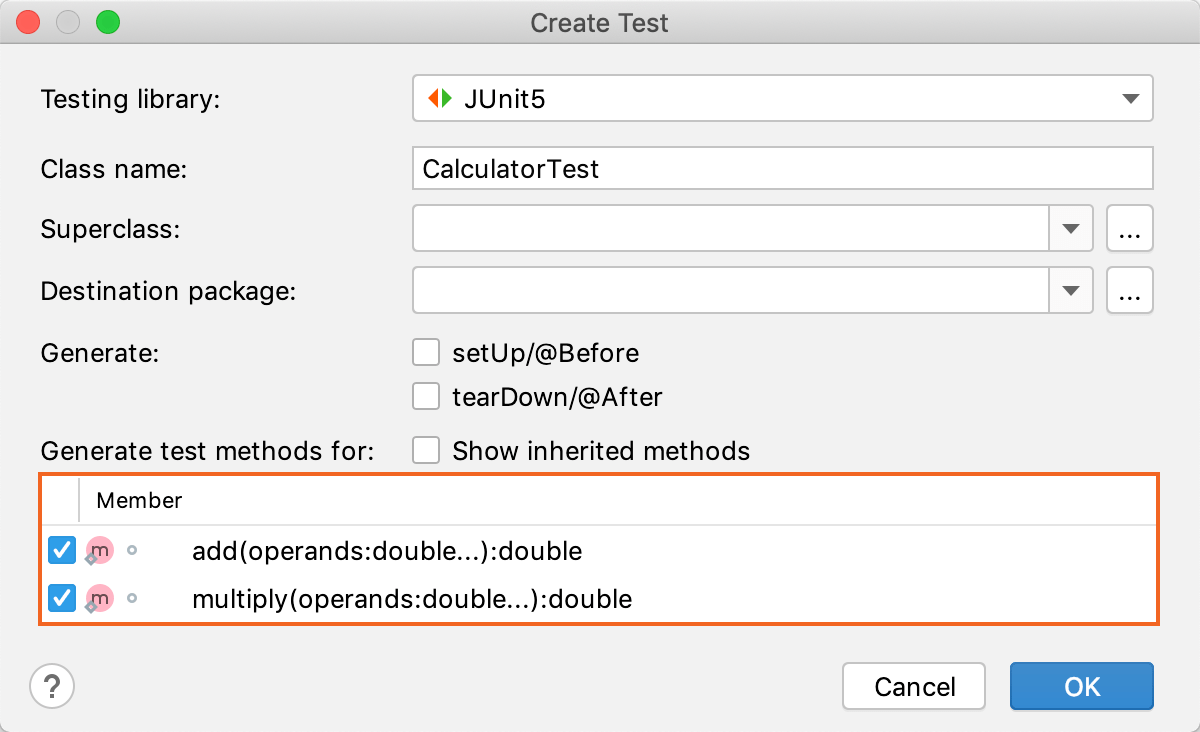Image resolution: width=1200 pixels, height=732 pixels.
Task: Confirm test creation with OK
Action: coord(1081,686)
